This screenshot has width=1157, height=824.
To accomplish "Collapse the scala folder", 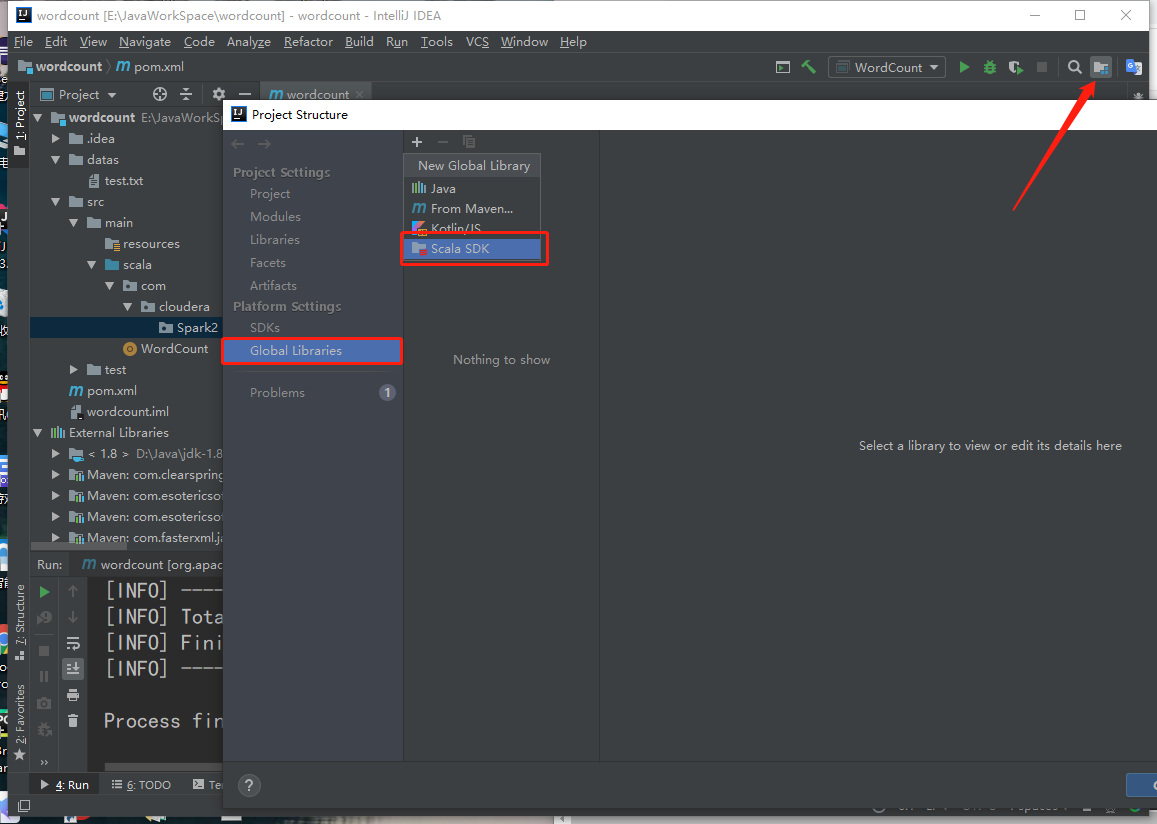I will (91, 265).
